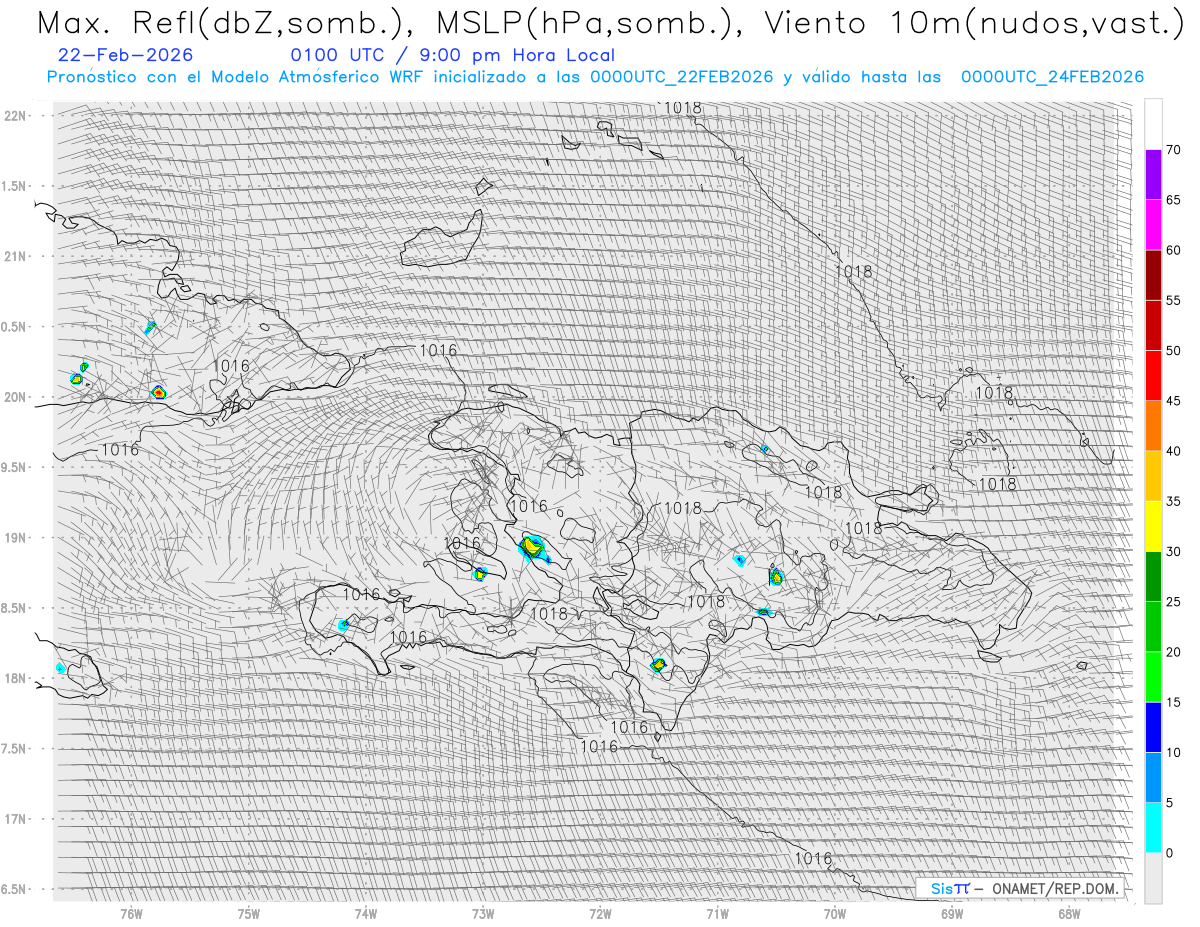1200x927 pixels.
Task: Click the colorbar value label '35'
Action: pyautogui.click(x=1173, y=501)
